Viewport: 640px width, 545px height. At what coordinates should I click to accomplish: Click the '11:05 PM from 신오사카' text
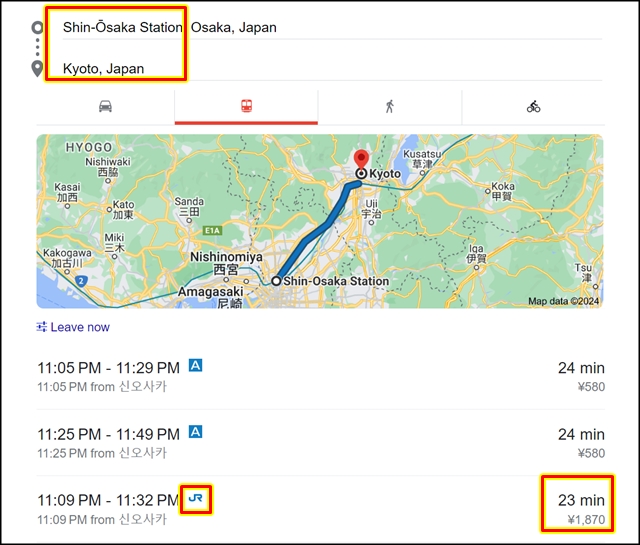pyautogui.click(x=102, y=387)
